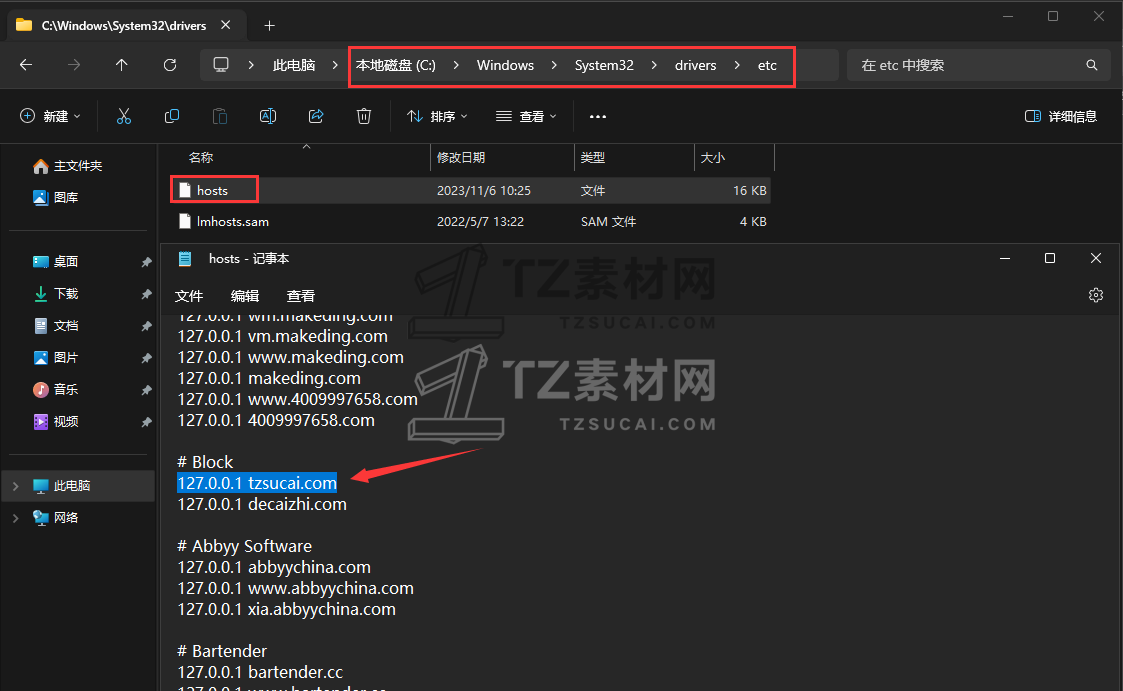
Task: Open 主文件夹 in sidebar
Action: coord(78,166)
